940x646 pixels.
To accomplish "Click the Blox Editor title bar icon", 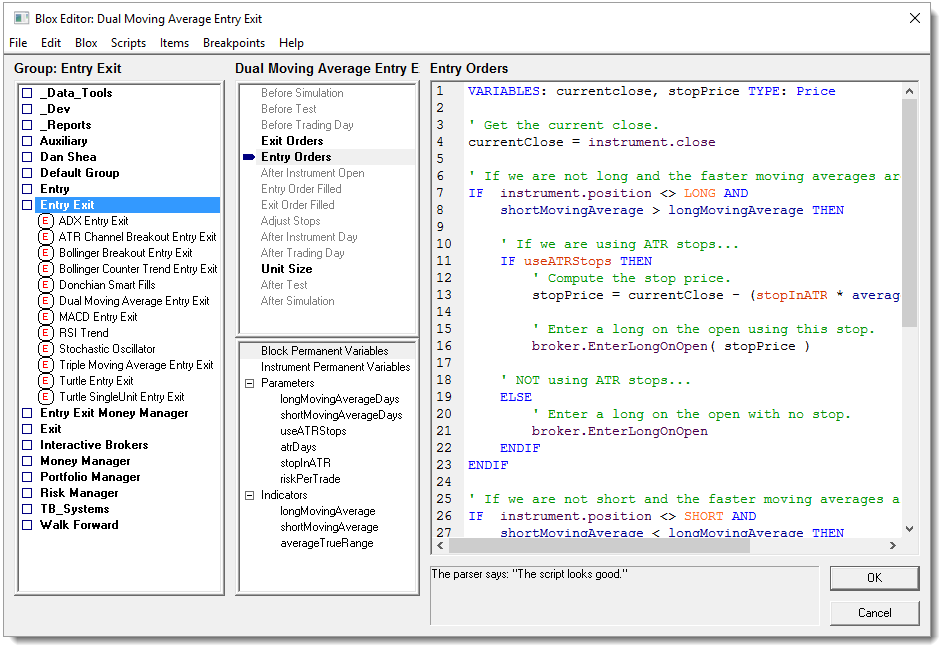I will pos(21,18).
